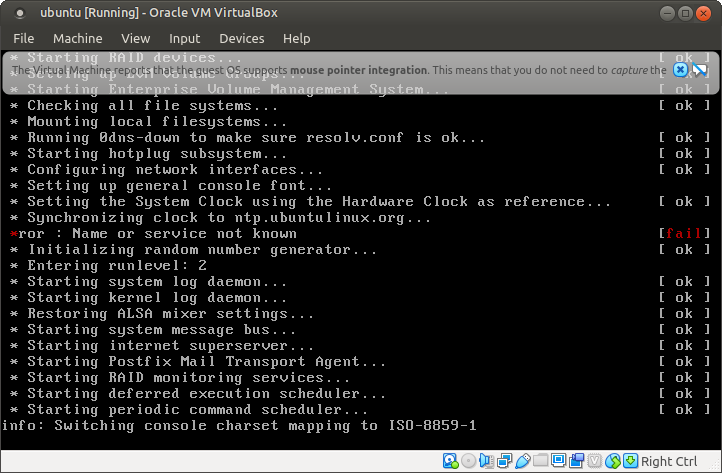Click 'Starting hotplug subsystem...' line
The width and height of the screenshot is (722, 473).
pos(148,153)
